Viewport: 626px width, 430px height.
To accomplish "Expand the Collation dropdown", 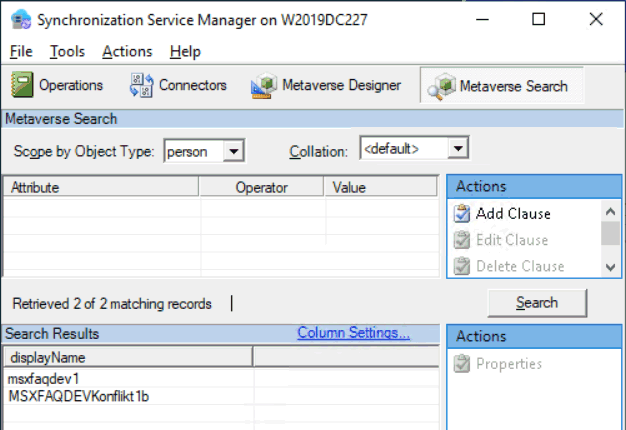I will 457,149.
